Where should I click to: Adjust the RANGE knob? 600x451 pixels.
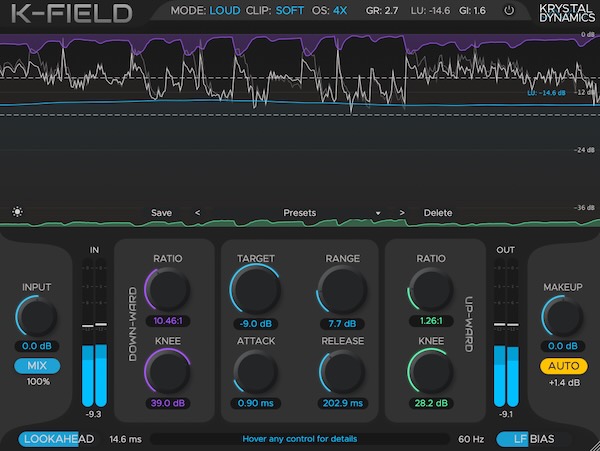click(x=342, y=290)
